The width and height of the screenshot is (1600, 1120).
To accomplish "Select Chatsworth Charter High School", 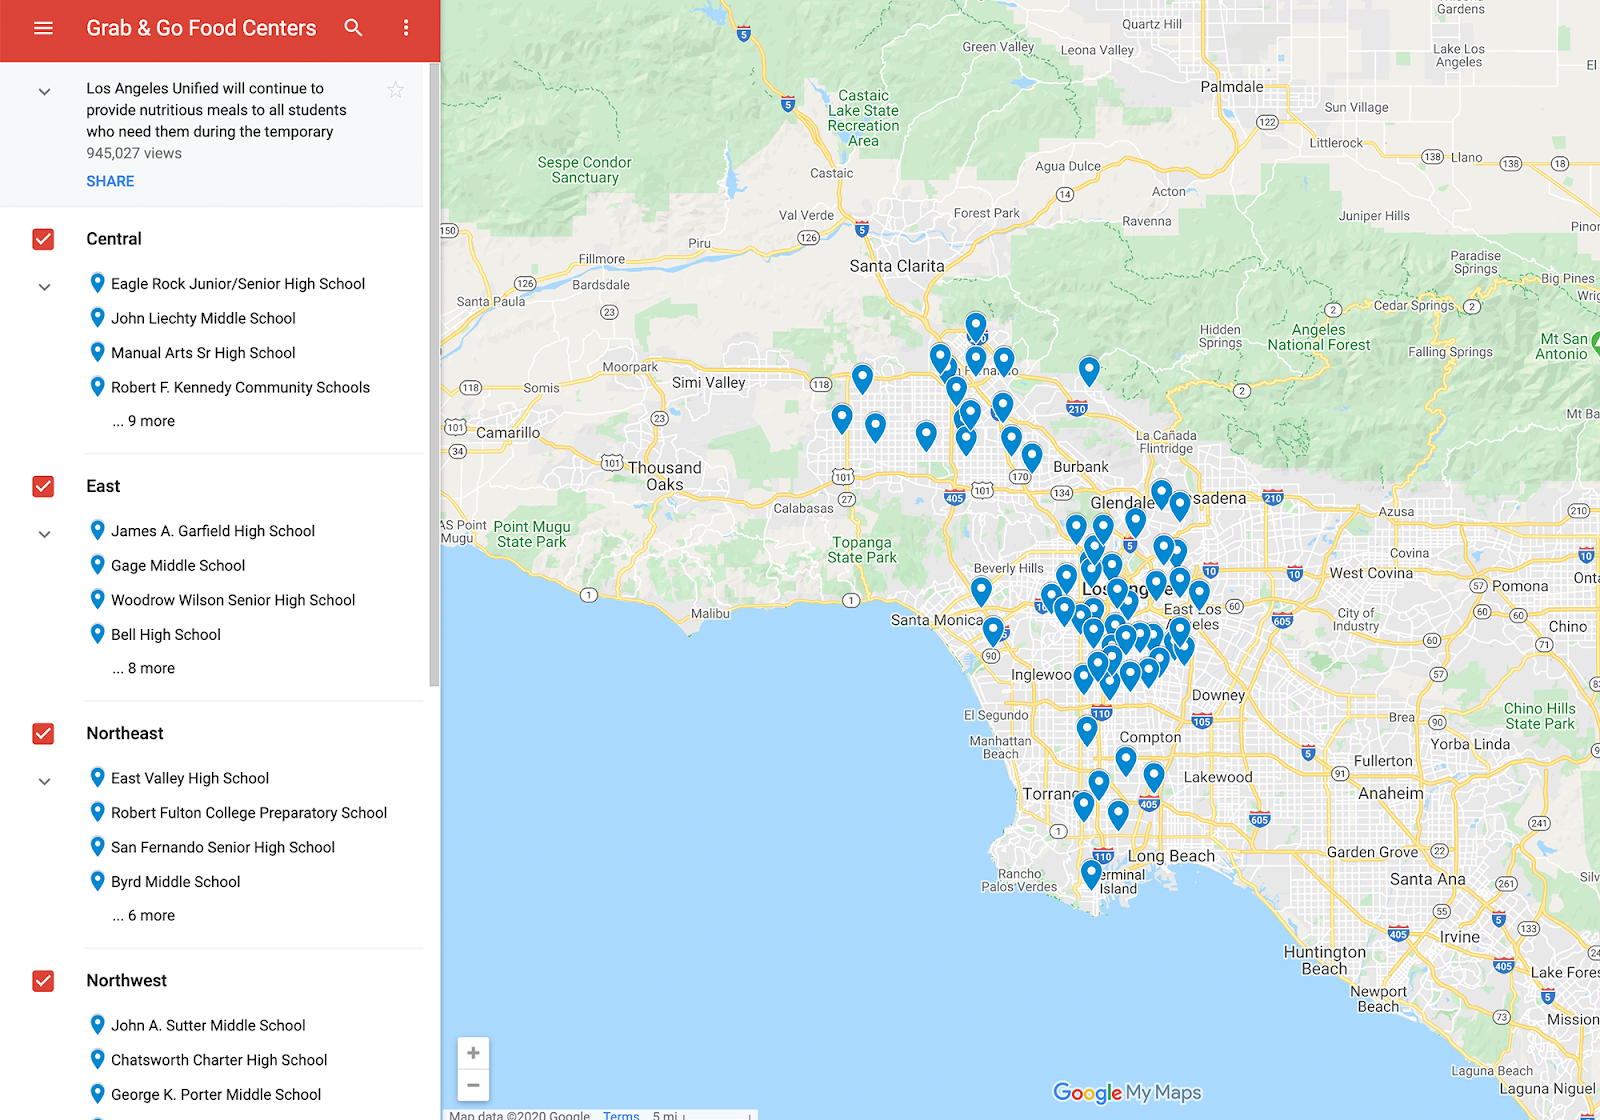I will click(x=219, y=1059).
